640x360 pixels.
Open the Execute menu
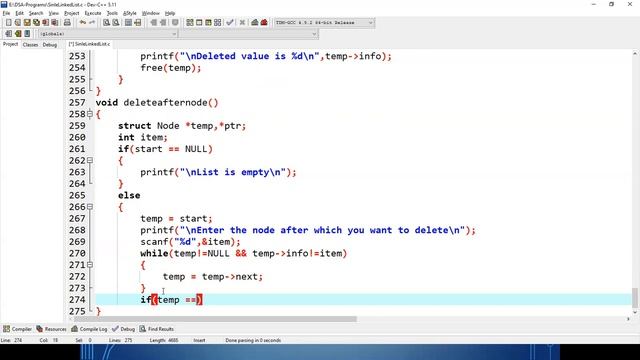pyautogui.click(x=93, y=13)
